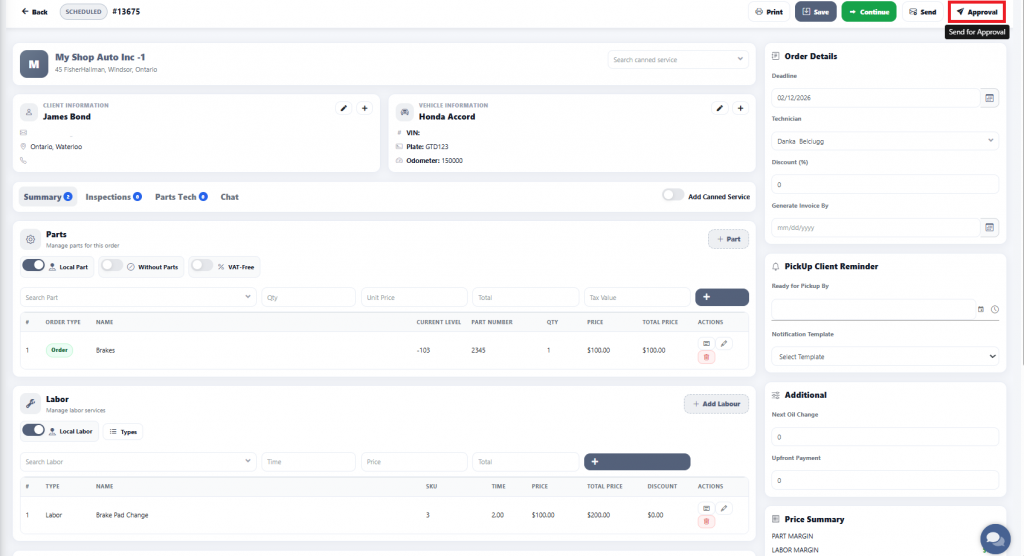Image resolution: width=1024 pixels, height=556 pixels.
Task: Open the Search canned service dropdown
Action: (678, 60)
